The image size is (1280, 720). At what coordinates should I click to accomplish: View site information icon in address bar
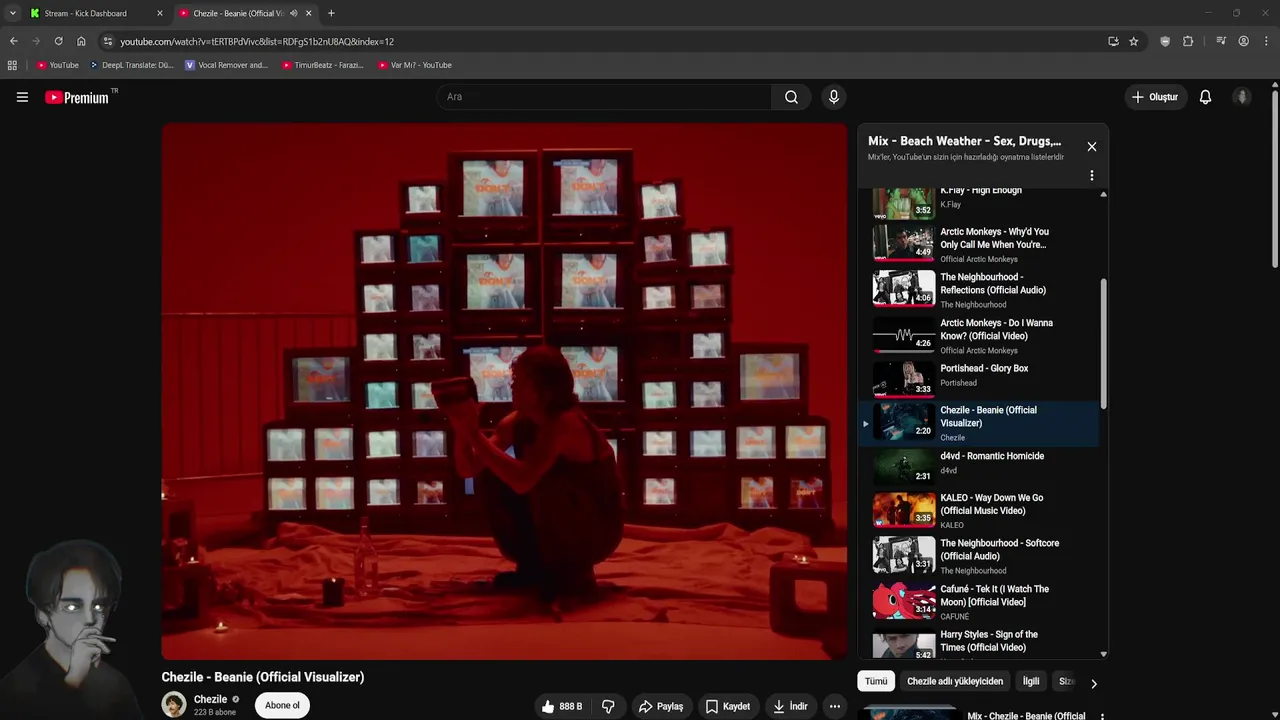[x=108, y=41]
